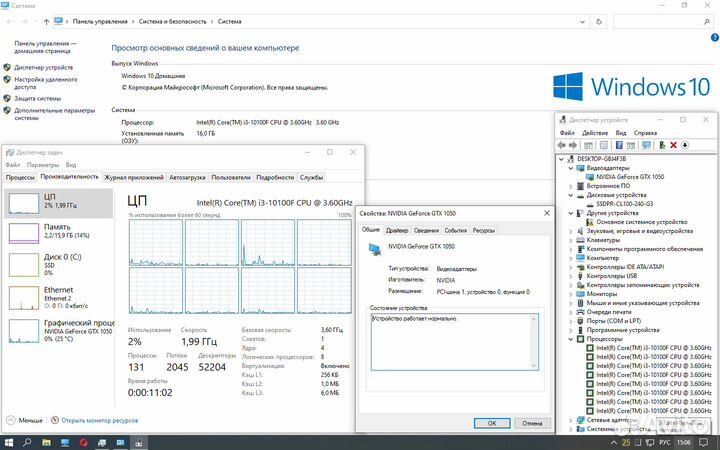Open the События tab in properties dialog
This screenshot has width=720, height=450.
pos(456,231)
